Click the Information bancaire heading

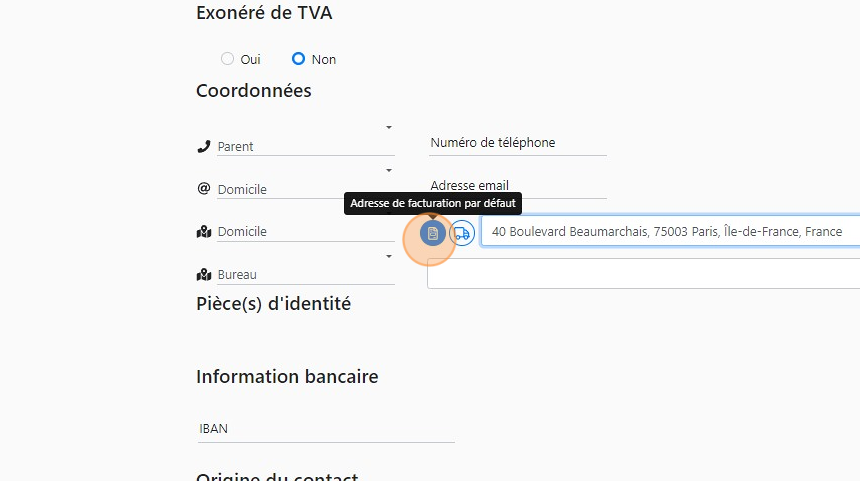click(x=287, y=377)
